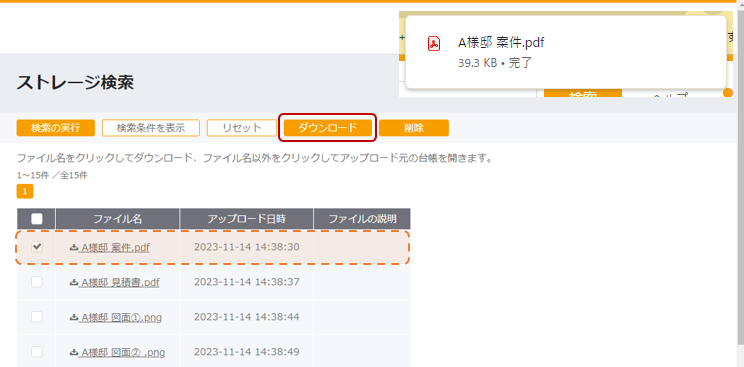This screenshot has height=367, width=744.
Task: Check the A様邸 図面①.png row checkbox
Action: (x=37, y=317)
